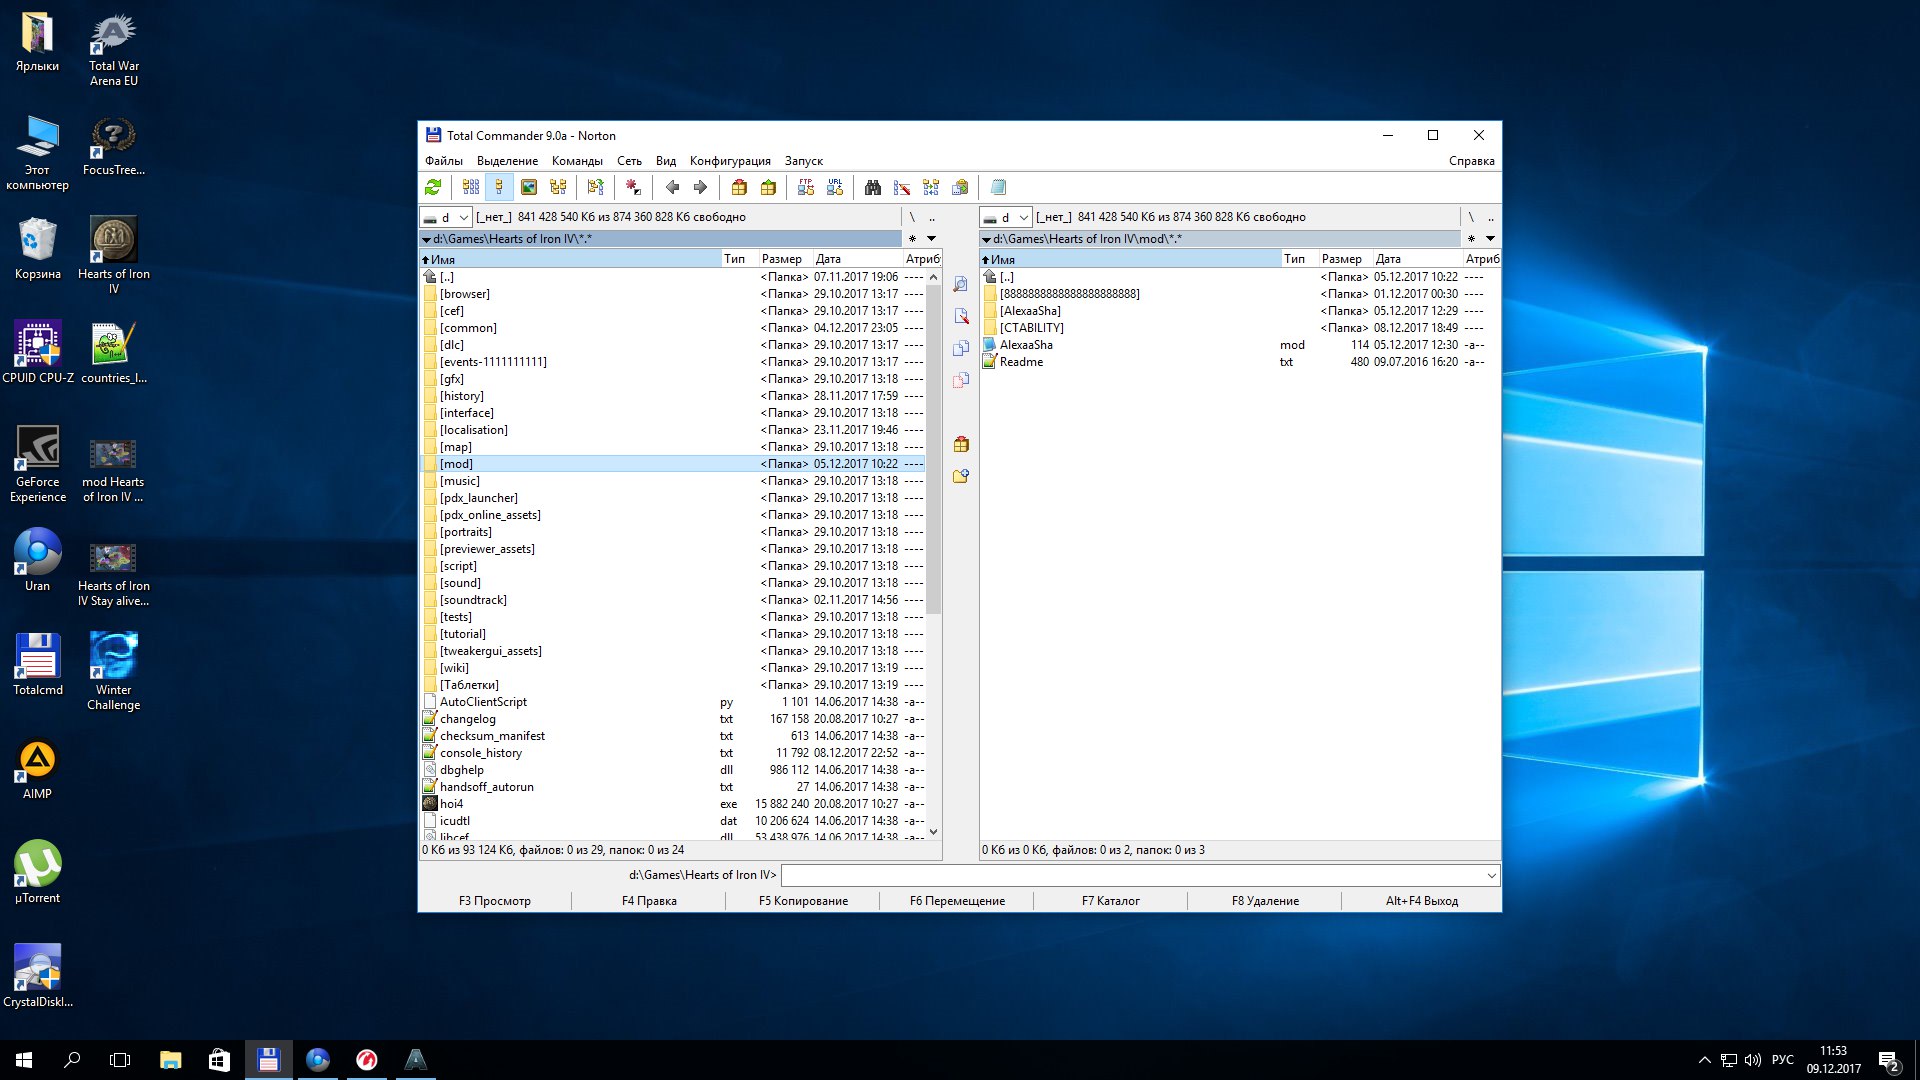Open the Команды menu
Screen dimensions: 1920x1080
(577, 161)
